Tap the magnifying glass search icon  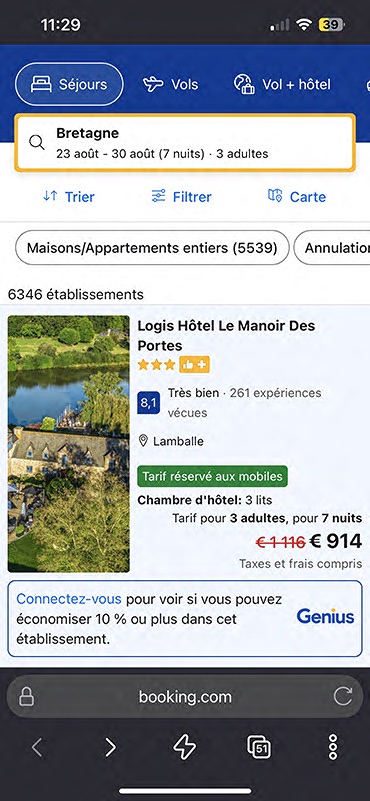coord(37,143)
